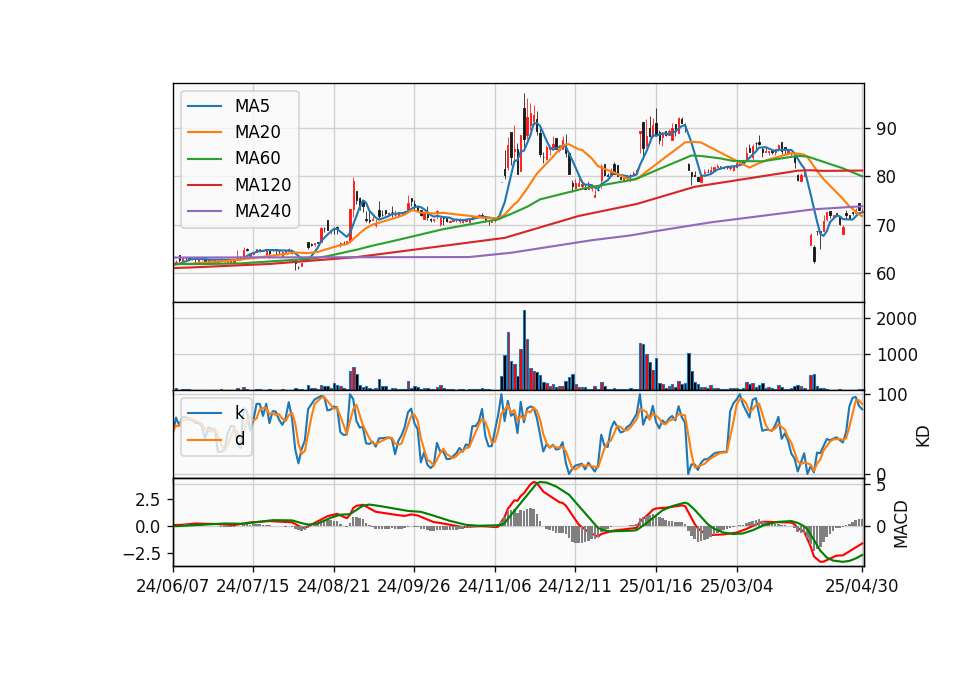Click the 25/01/16 date axis label

coord(655,586)
